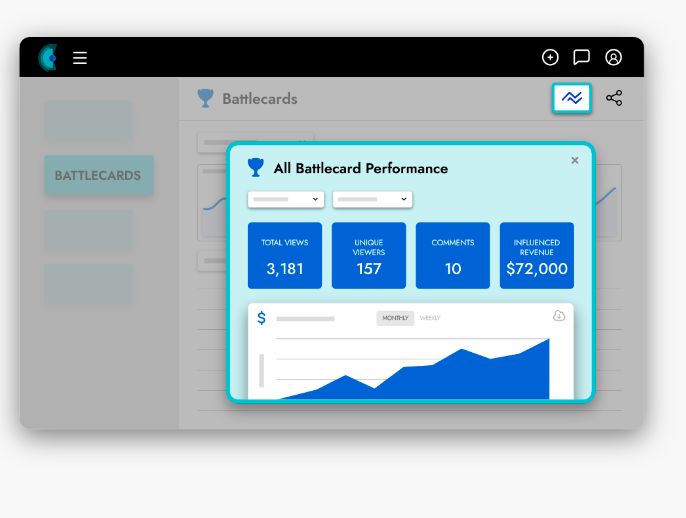The image size is (686, 518).
Task: Click the Total Views 3,181 card
Action: tap(285, 256)
